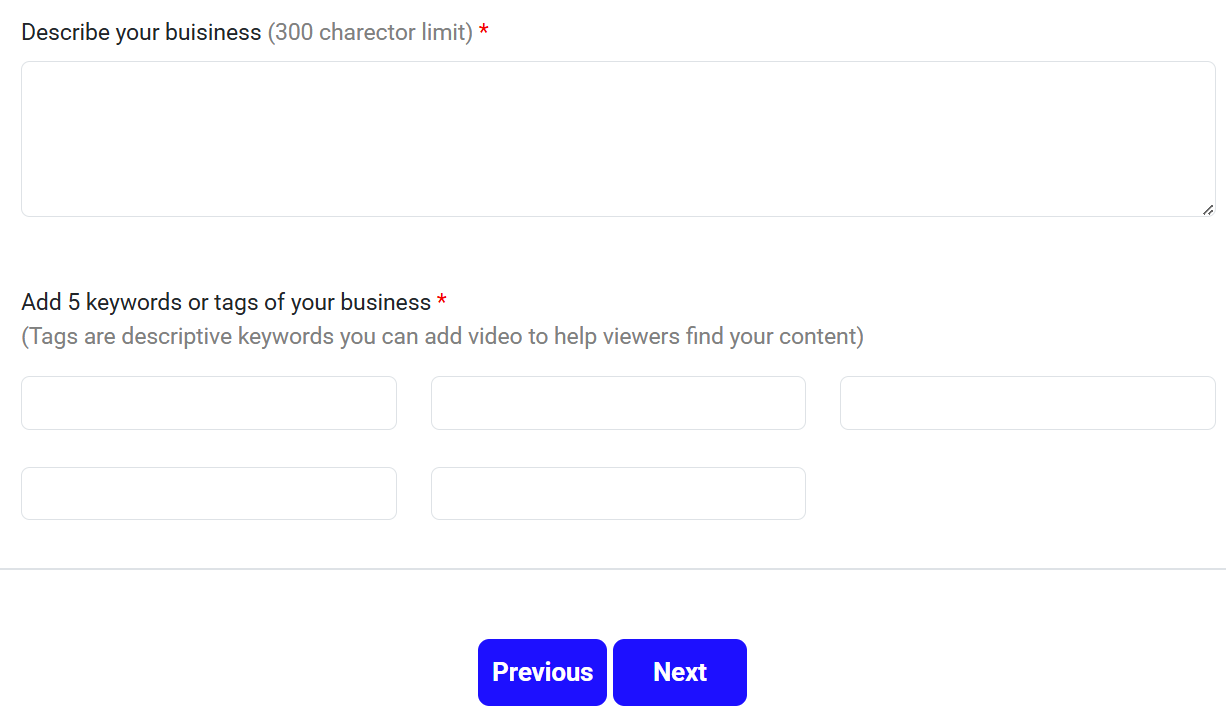The image size is (1226, 706).
Task: Click the word 'business' in the keywords label
Action: pos(386,302)
